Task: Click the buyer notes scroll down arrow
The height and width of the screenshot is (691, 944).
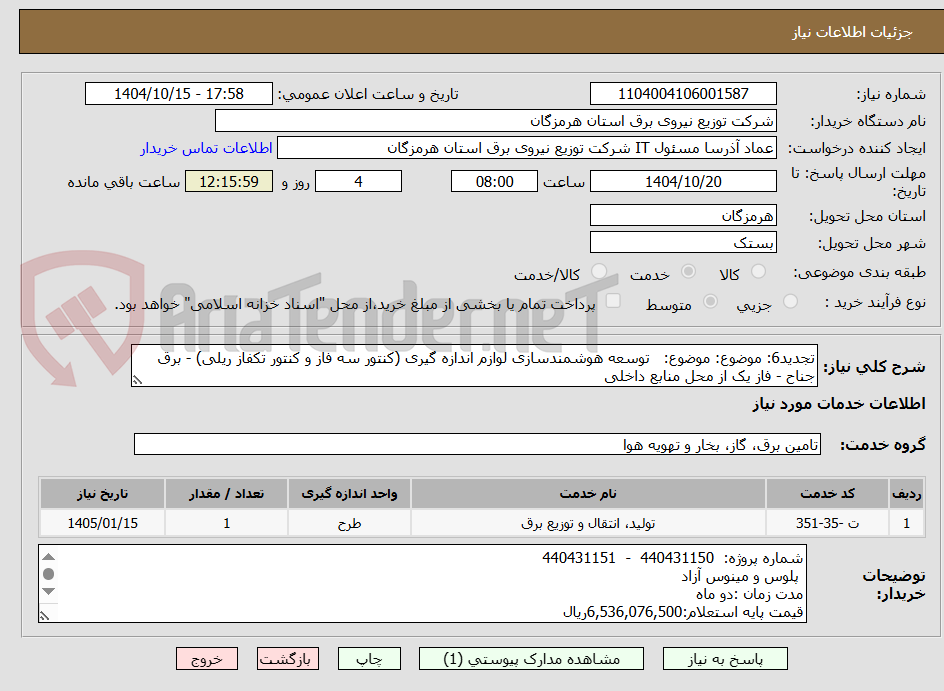Action: [49, 591]
